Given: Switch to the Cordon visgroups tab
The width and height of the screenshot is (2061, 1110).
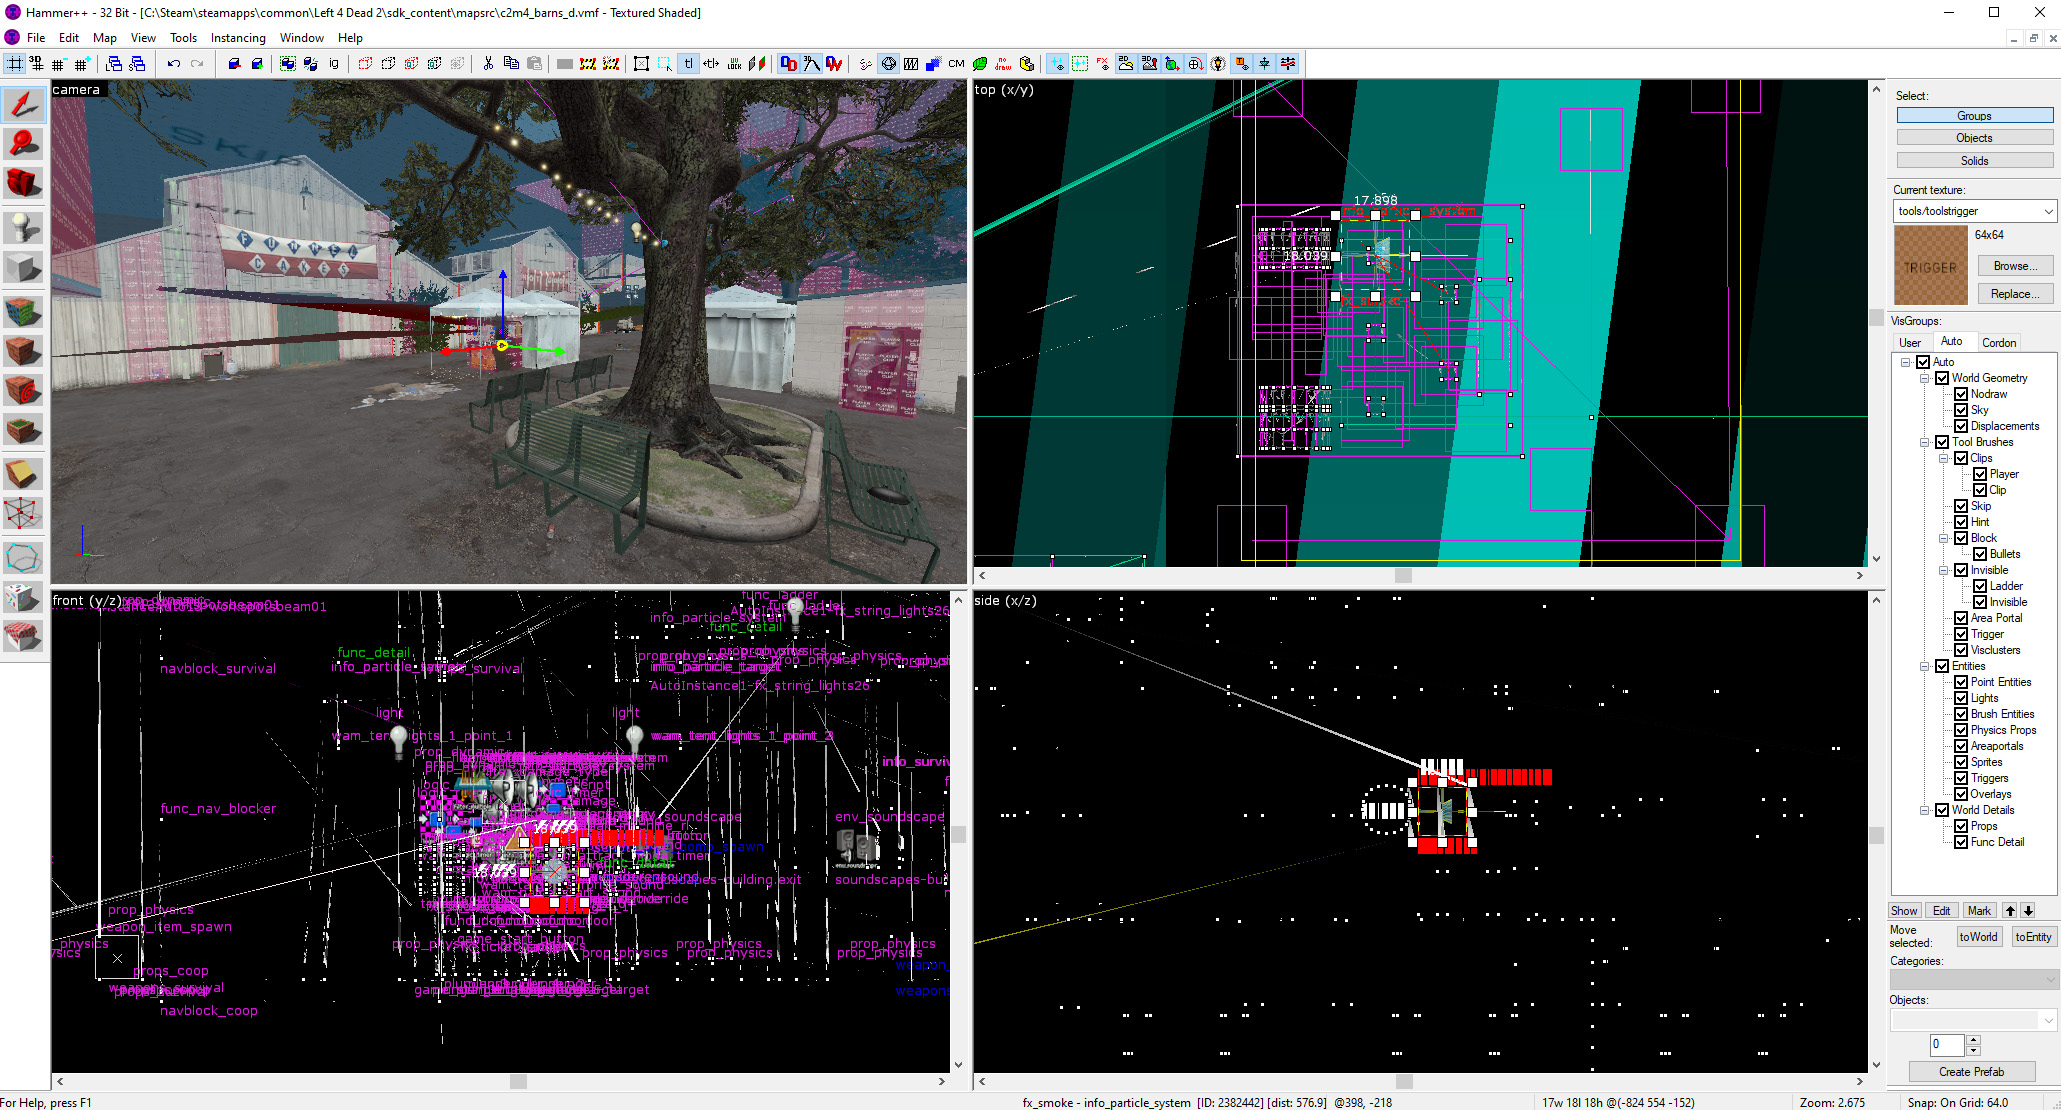Looking at the screenshot, I should [1999, 342].
